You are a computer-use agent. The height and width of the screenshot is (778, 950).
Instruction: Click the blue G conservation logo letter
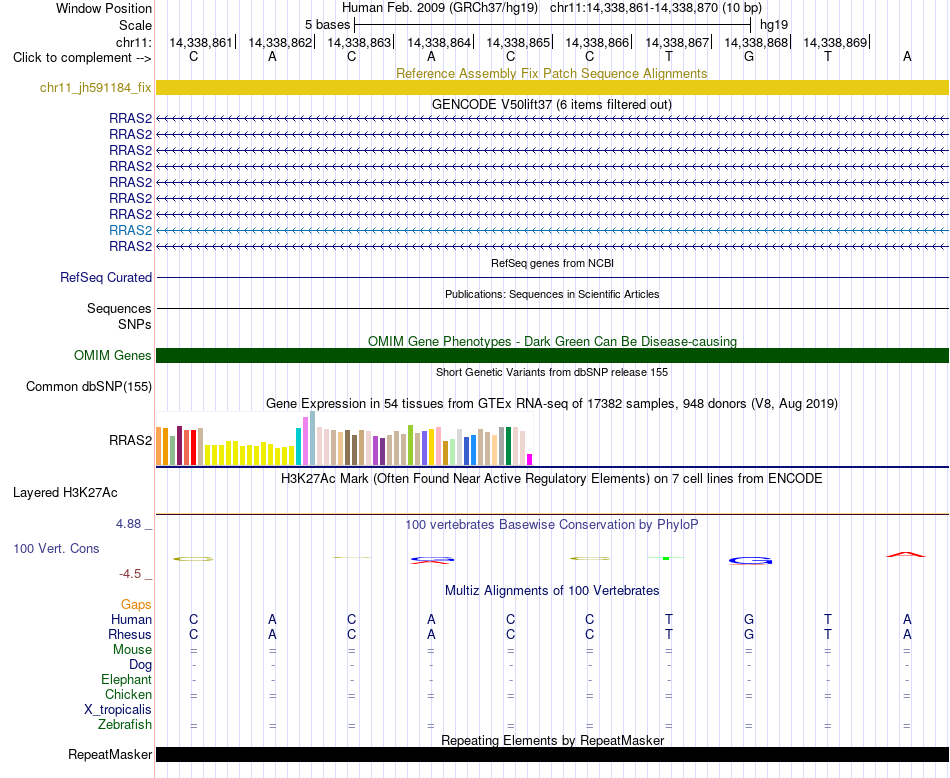coord(750,560)
